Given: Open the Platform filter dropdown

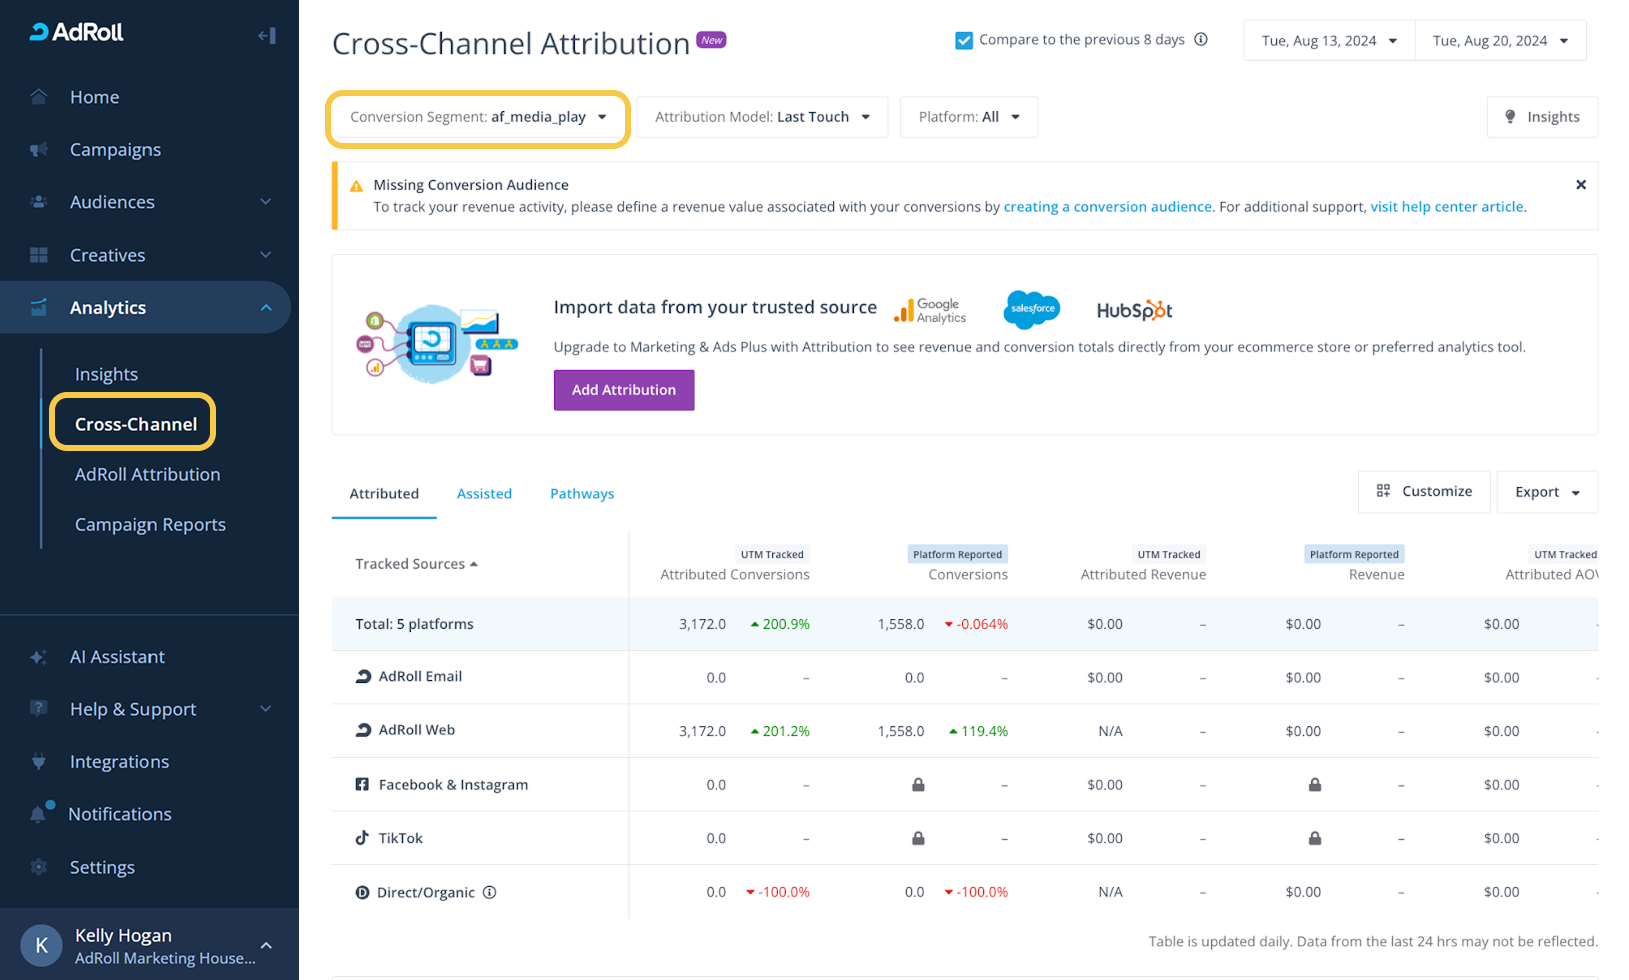Looking at the screenshot, I should (968, 117).
